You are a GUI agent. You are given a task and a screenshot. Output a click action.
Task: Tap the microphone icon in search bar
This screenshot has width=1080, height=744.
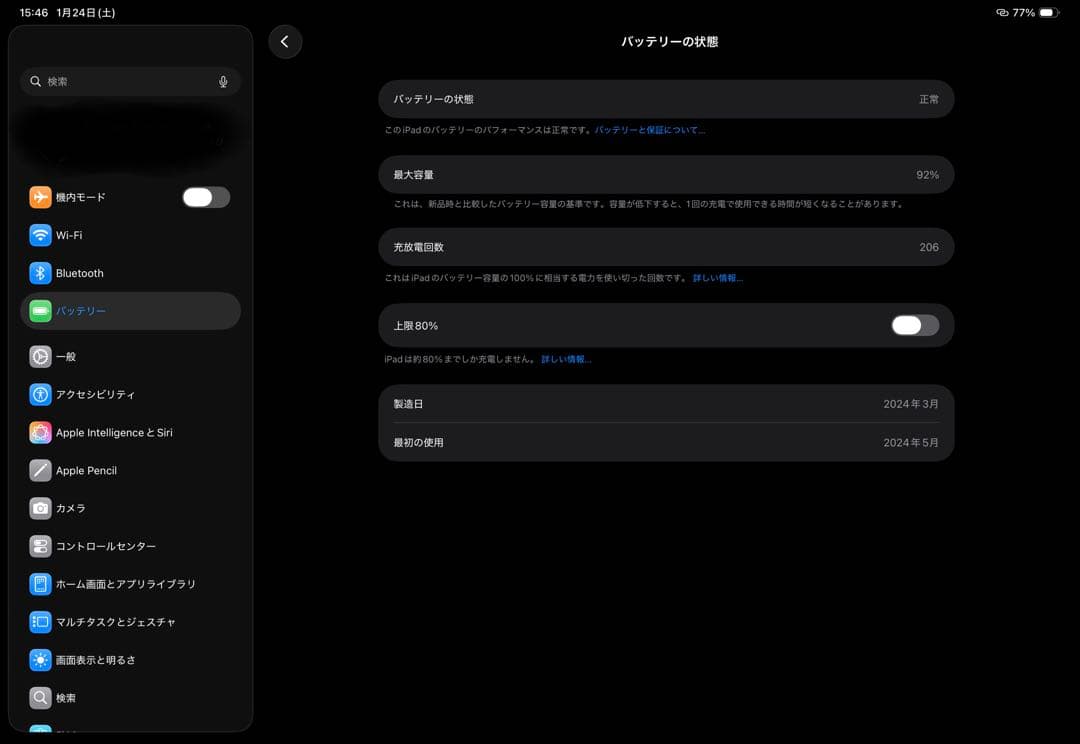[224, 82]
